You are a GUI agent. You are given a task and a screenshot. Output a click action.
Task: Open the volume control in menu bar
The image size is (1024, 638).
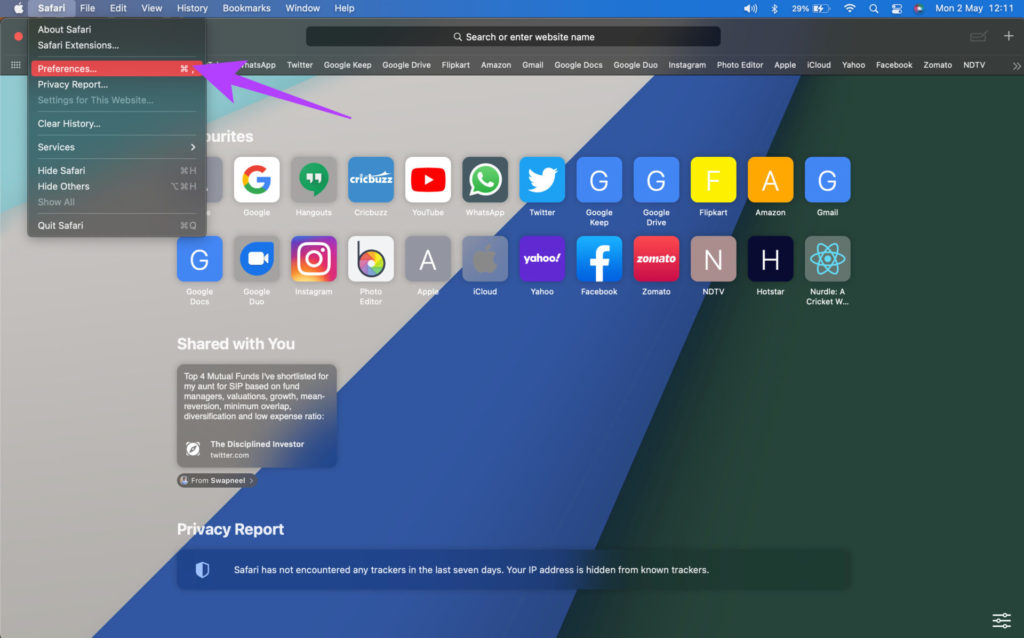(750, 8)
